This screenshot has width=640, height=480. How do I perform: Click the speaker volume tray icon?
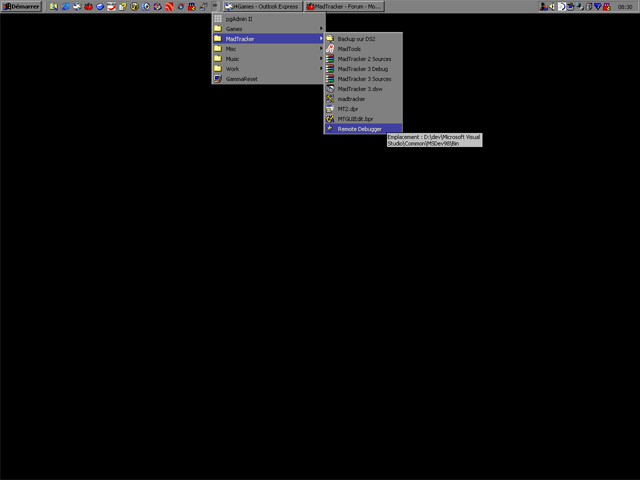click(x=551, y=7)
